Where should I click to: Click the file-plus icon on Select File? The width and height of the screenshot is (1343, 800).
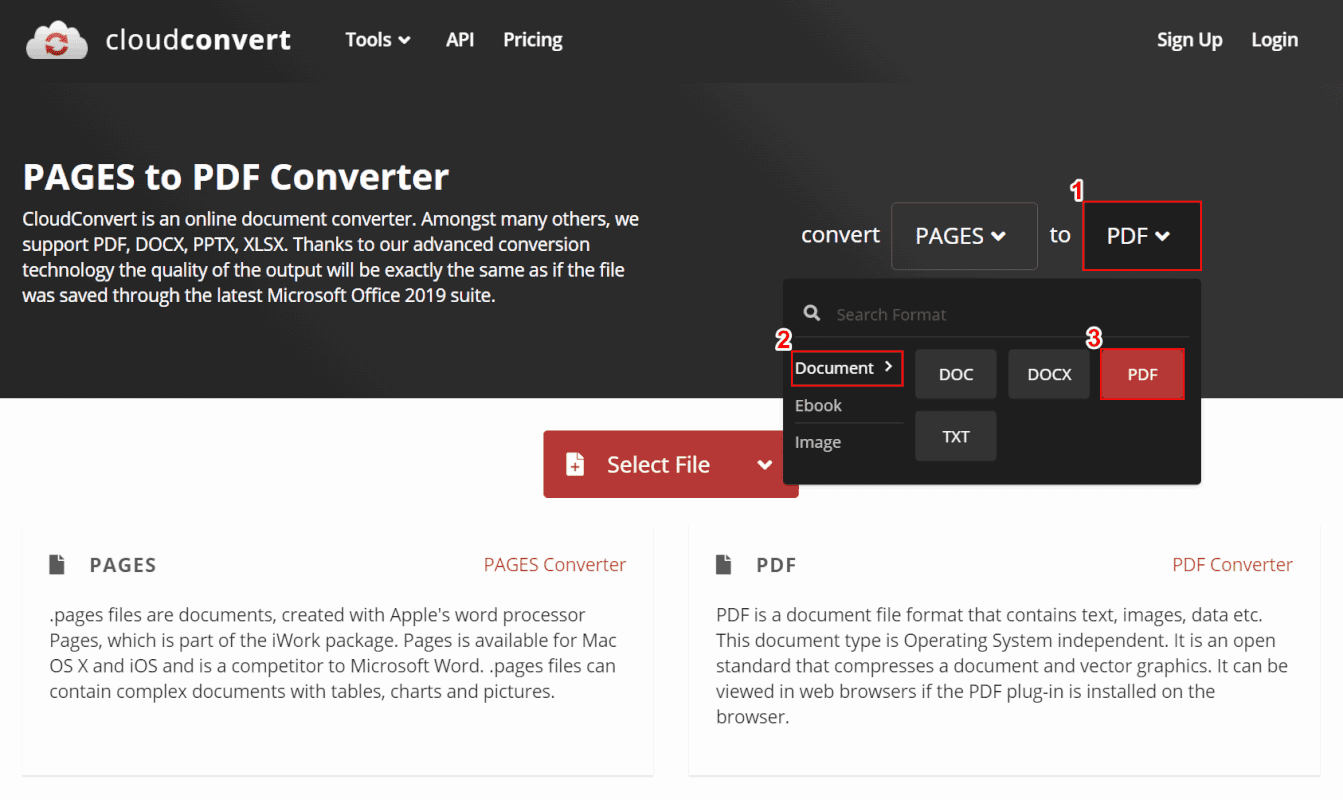tap(575, 464)
